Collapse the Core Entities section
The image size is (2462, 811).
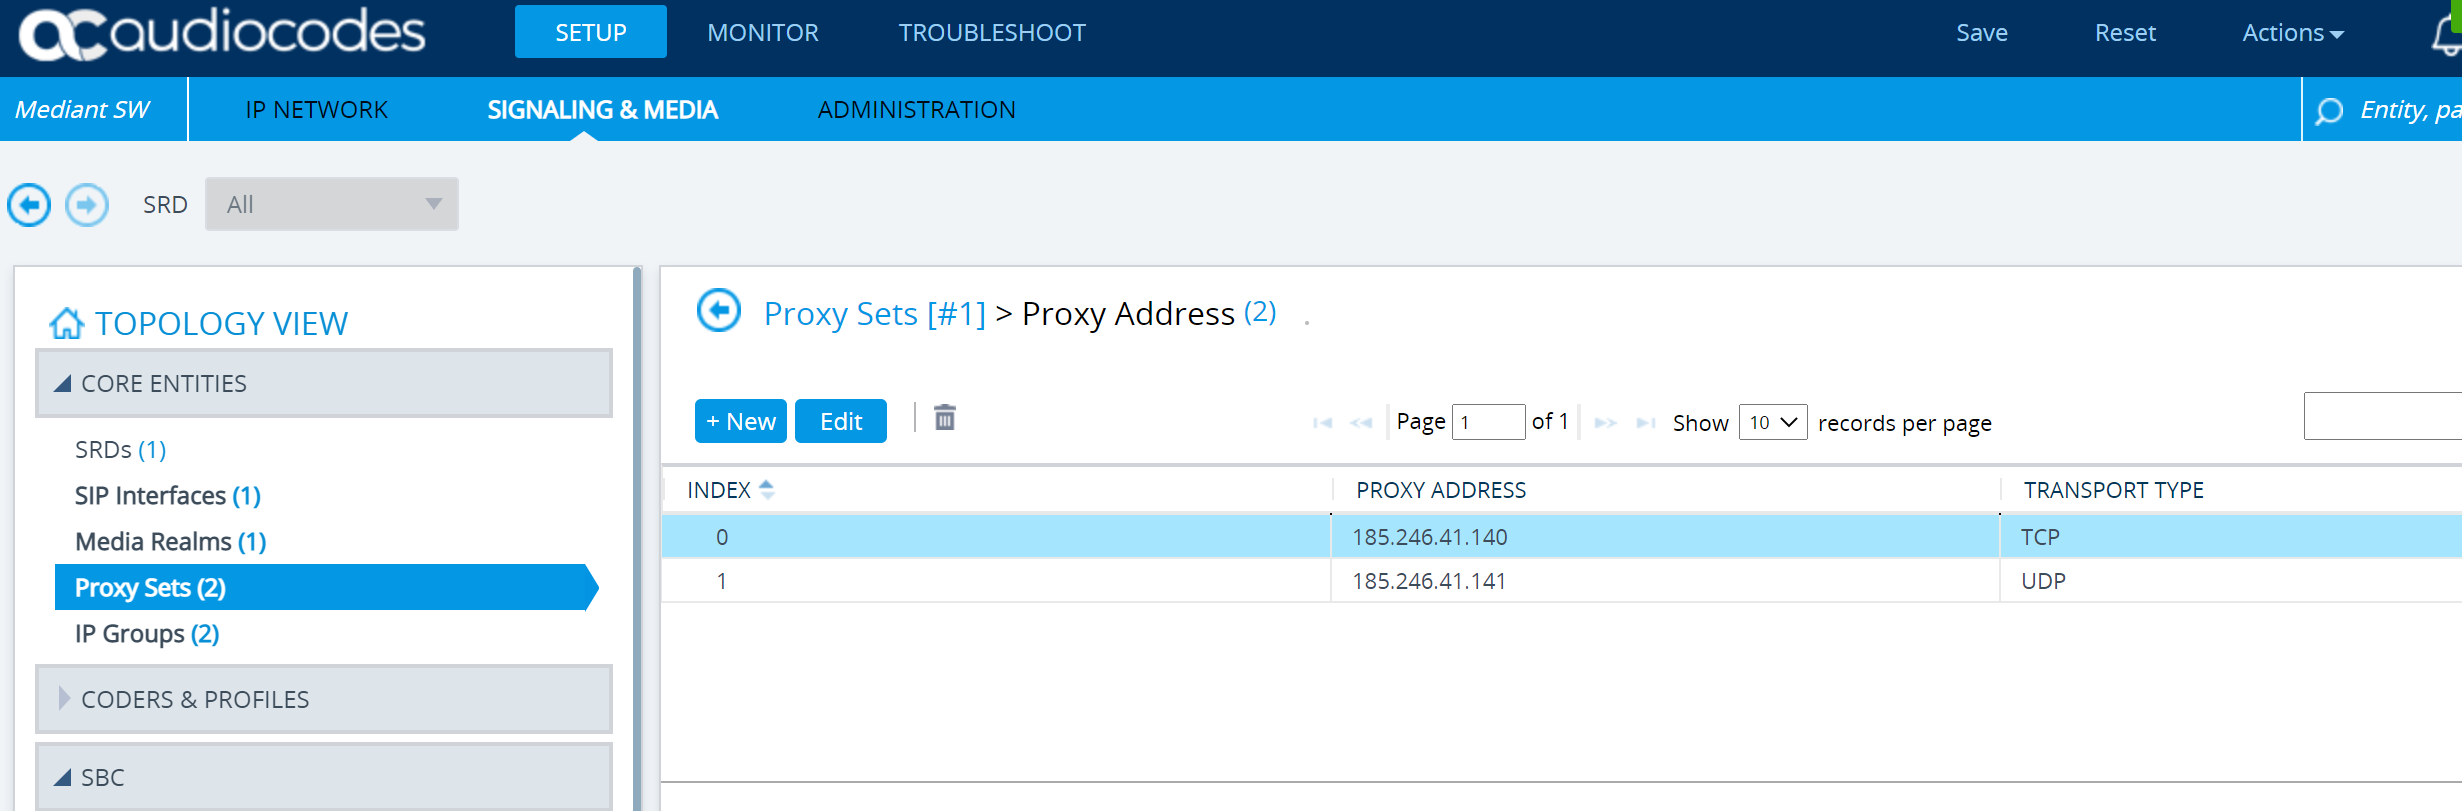[63, 384]
